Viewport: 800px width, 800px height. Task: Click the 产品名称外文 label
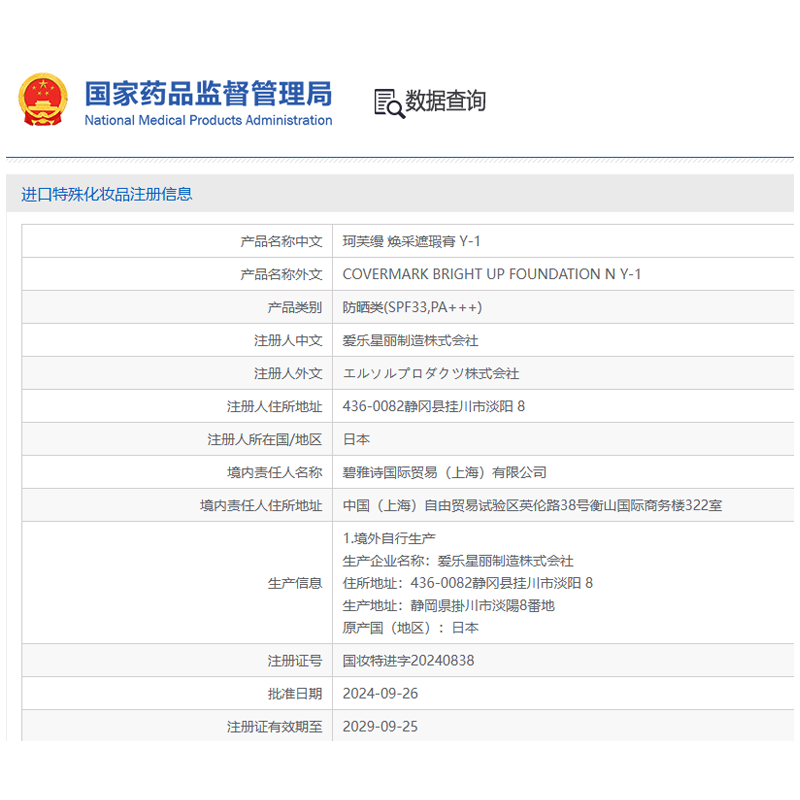click(x=281, y=274)
